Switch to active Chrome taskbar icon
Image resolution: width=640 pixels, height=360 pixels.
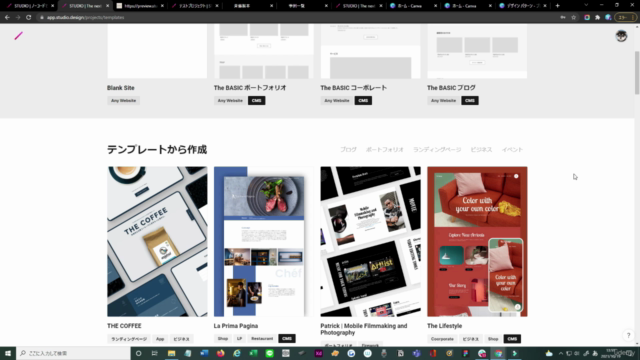[498, 353]
